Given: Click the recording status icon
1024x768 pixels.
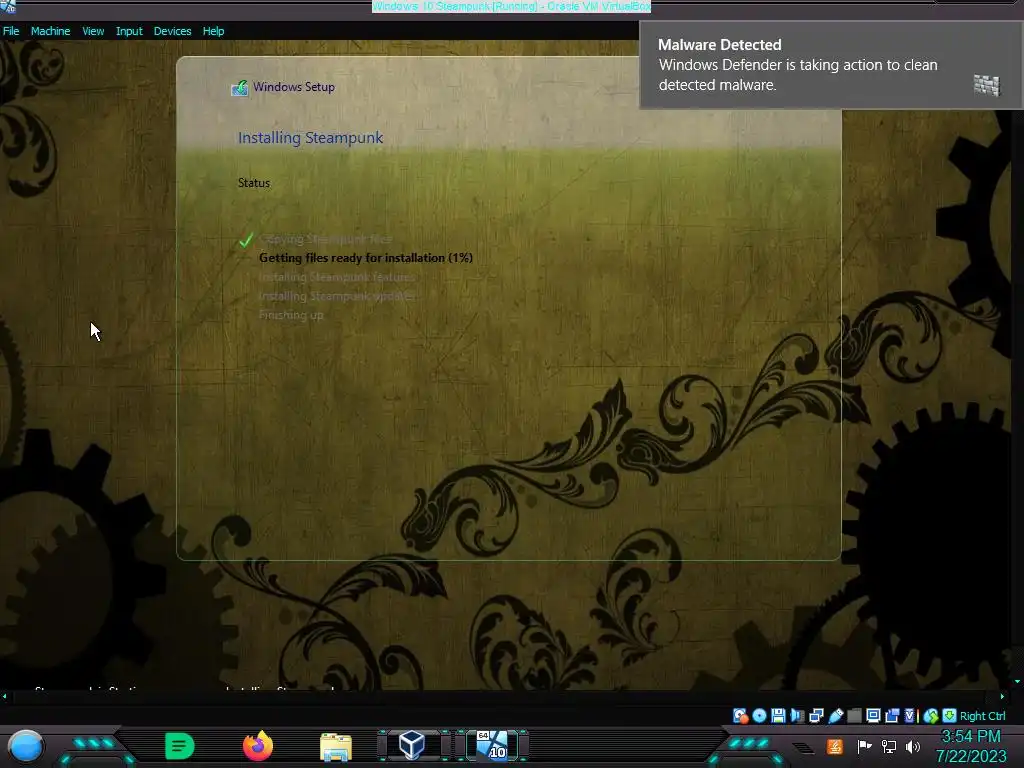Looking at the screenshot, I should [x=892, y=716].
